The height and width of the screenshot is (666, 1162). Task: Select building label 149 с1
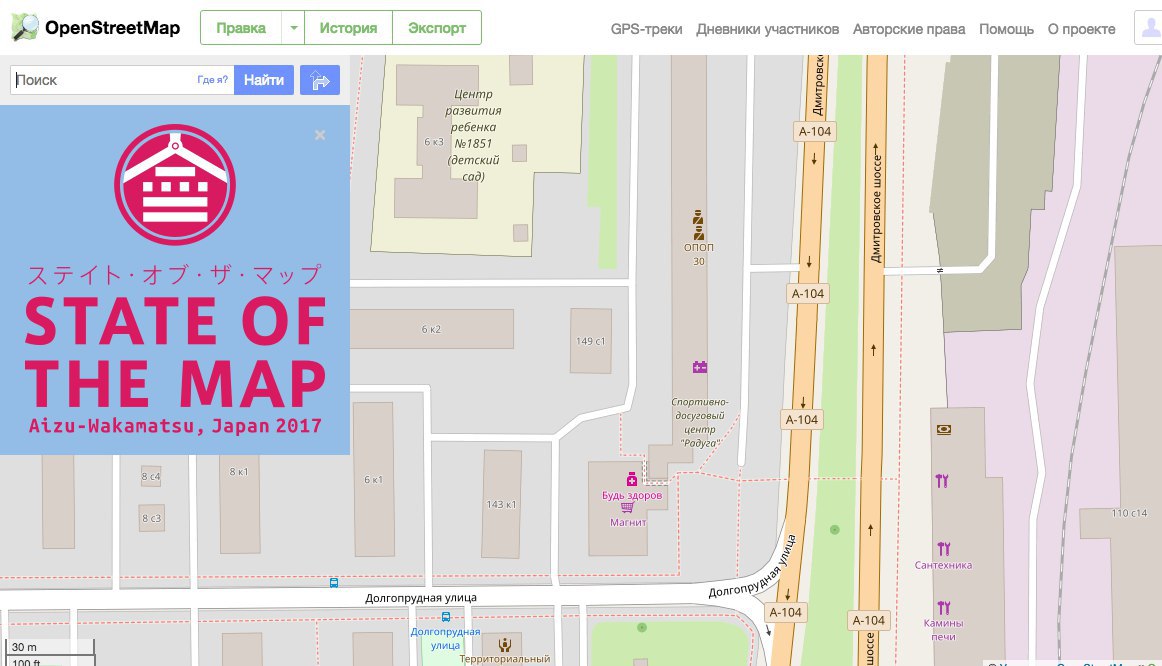coord(591,342)
